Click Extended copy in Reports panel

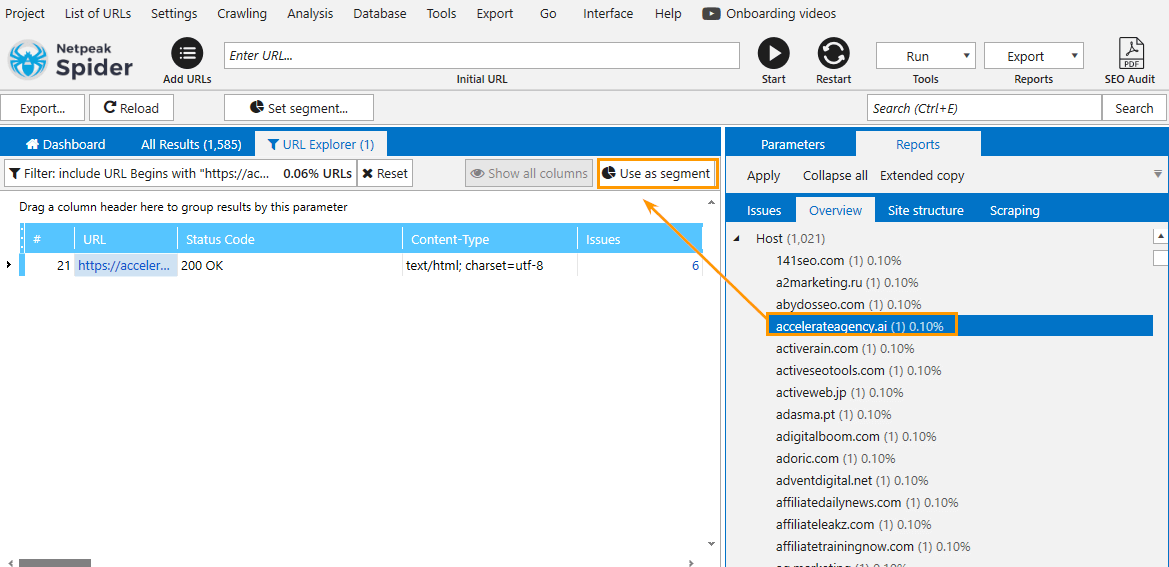[922, 176]
